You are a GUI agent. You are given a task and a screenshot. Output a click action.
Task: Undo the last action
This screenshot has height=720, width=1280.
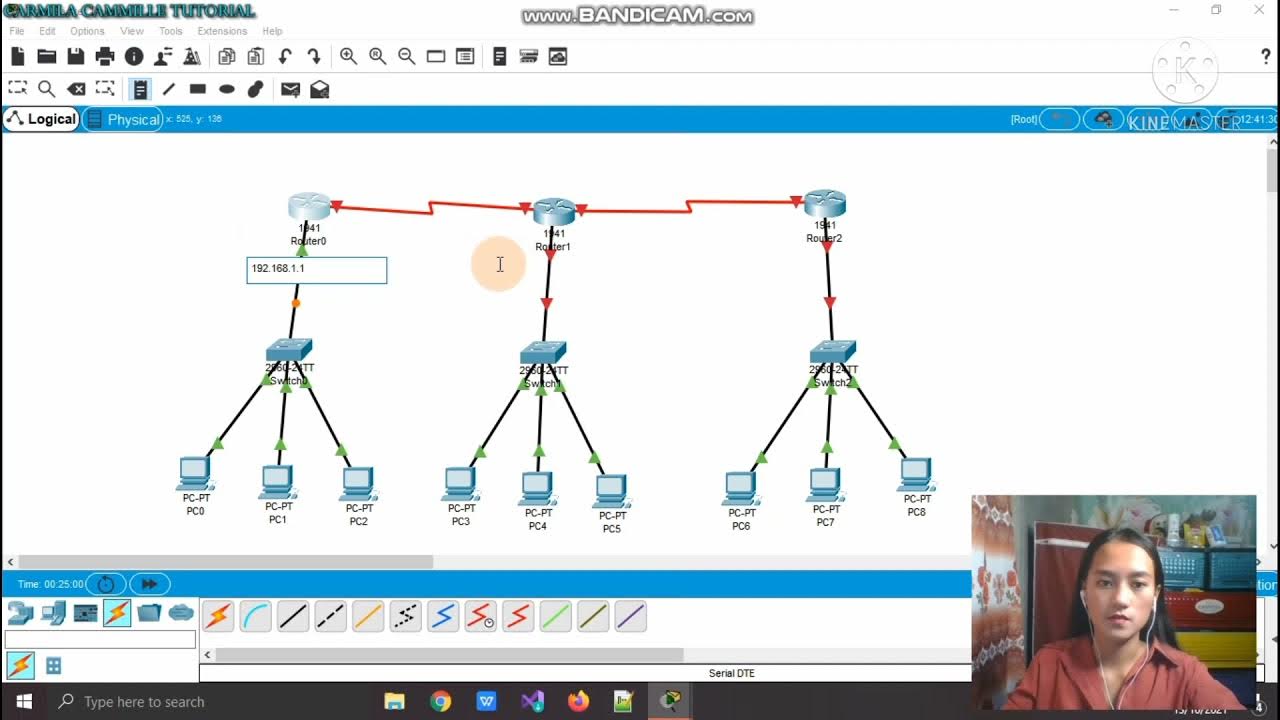coord(285,57)
